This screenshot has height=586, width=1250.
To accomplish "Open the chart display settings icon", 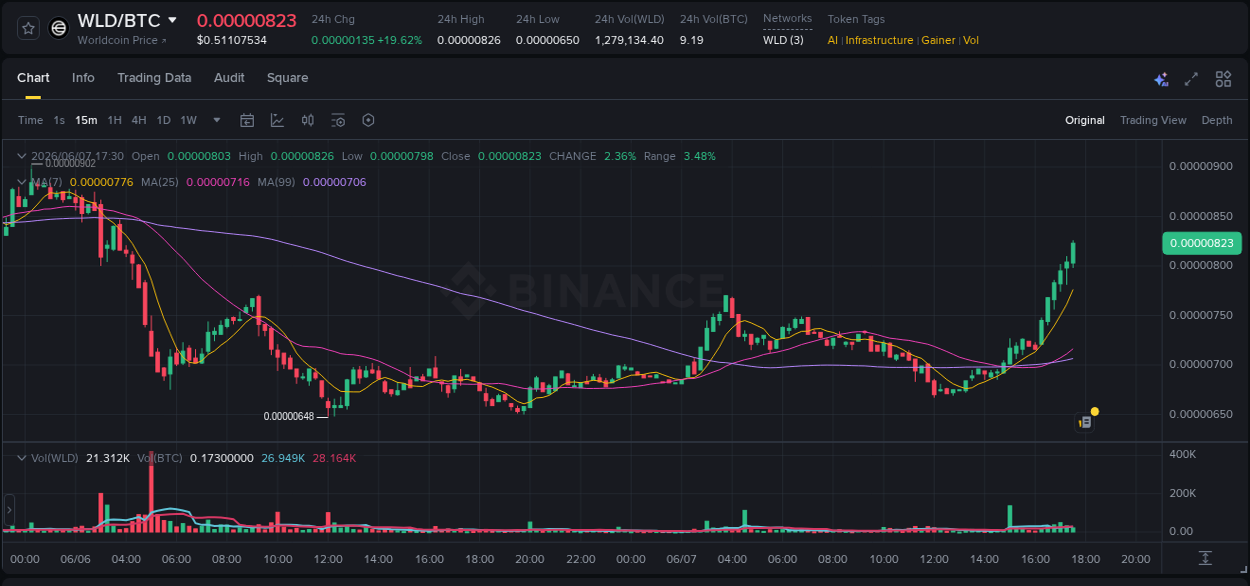I will pos(338,120).
